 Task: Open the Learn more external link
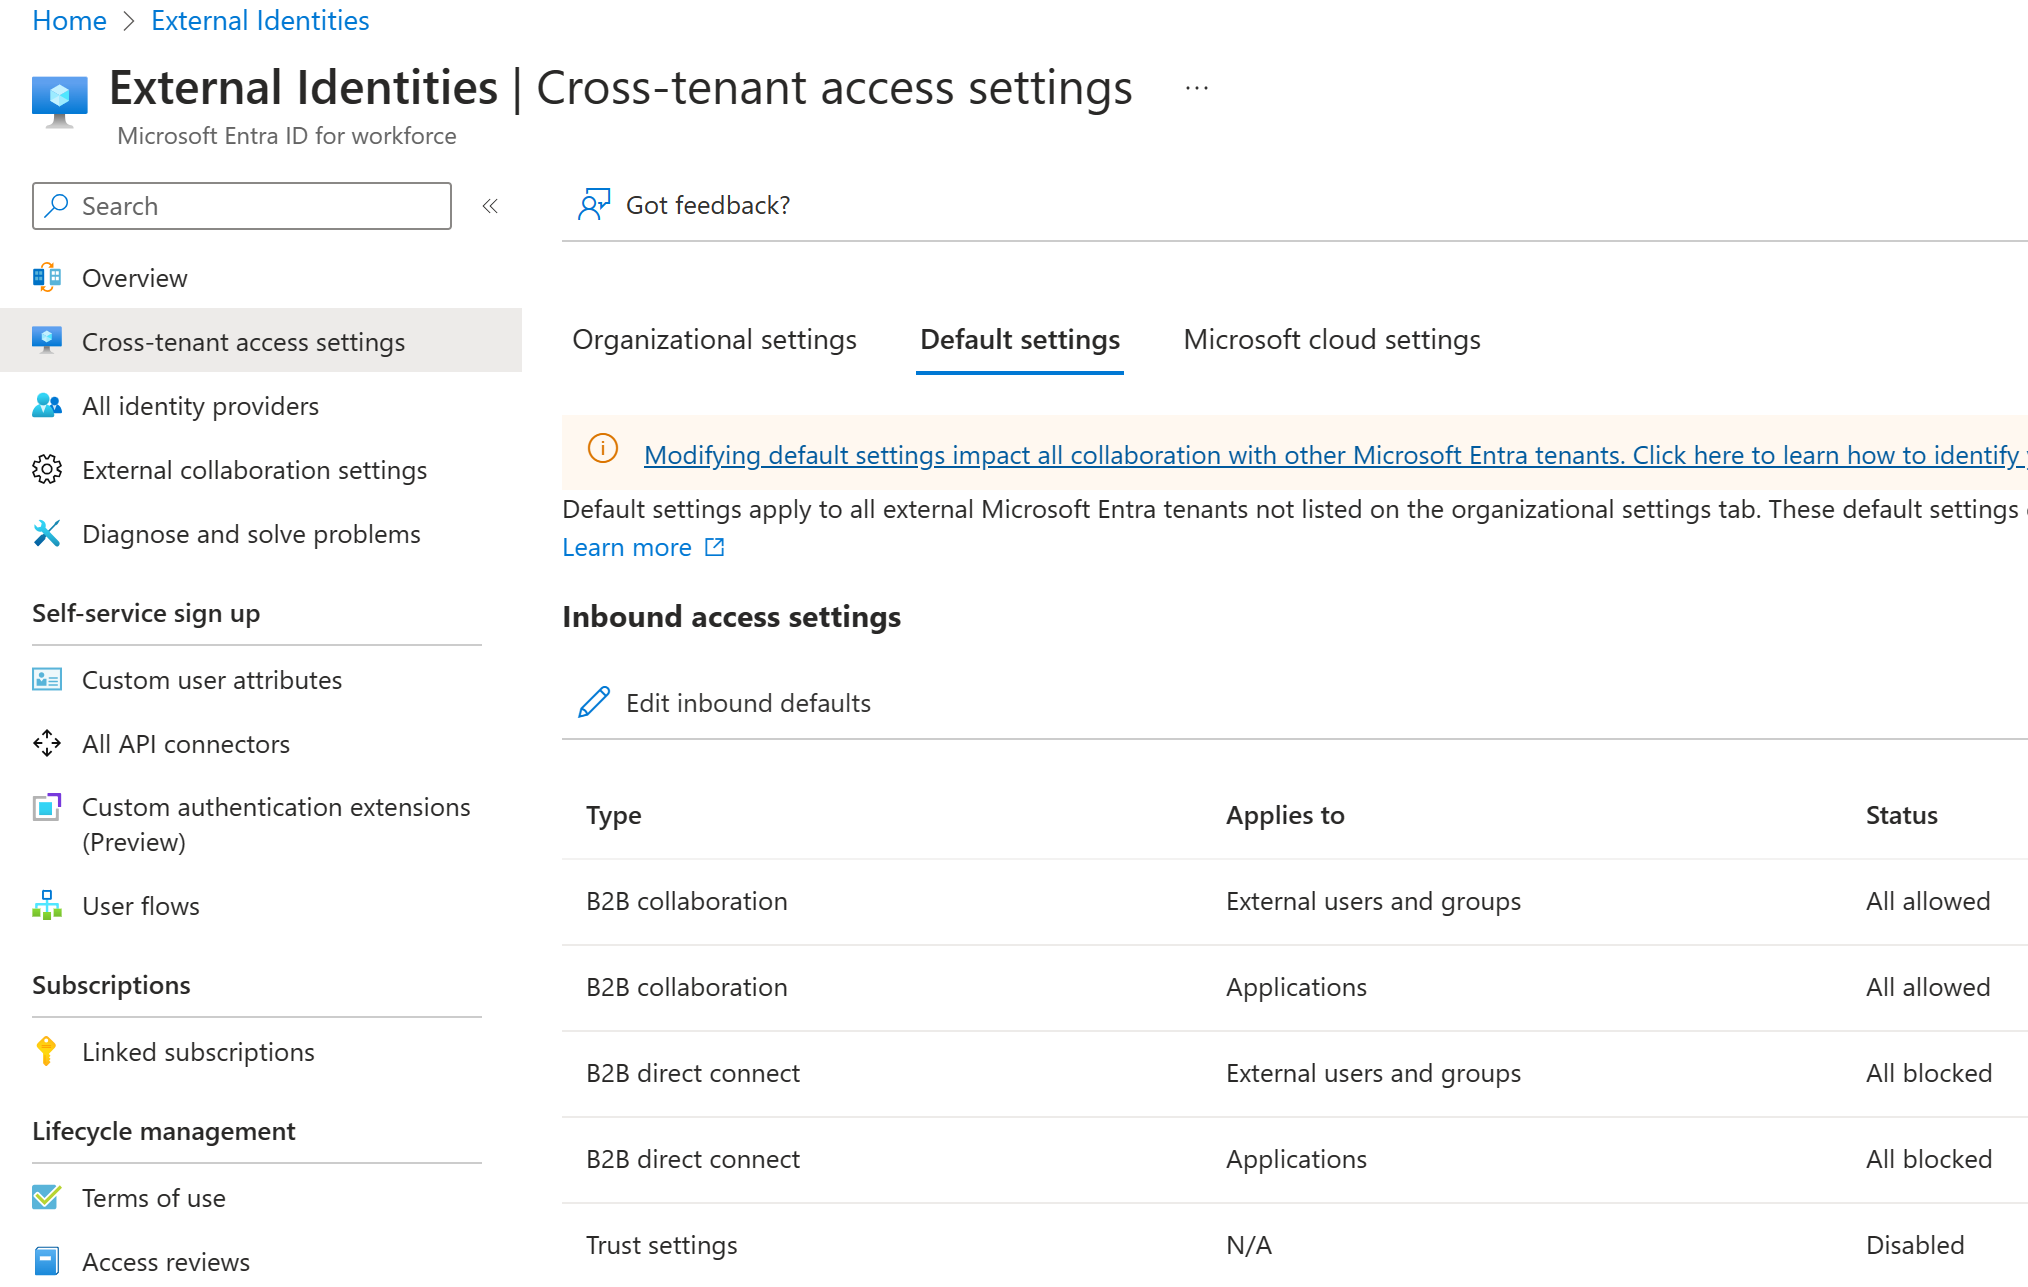point(643,545)
